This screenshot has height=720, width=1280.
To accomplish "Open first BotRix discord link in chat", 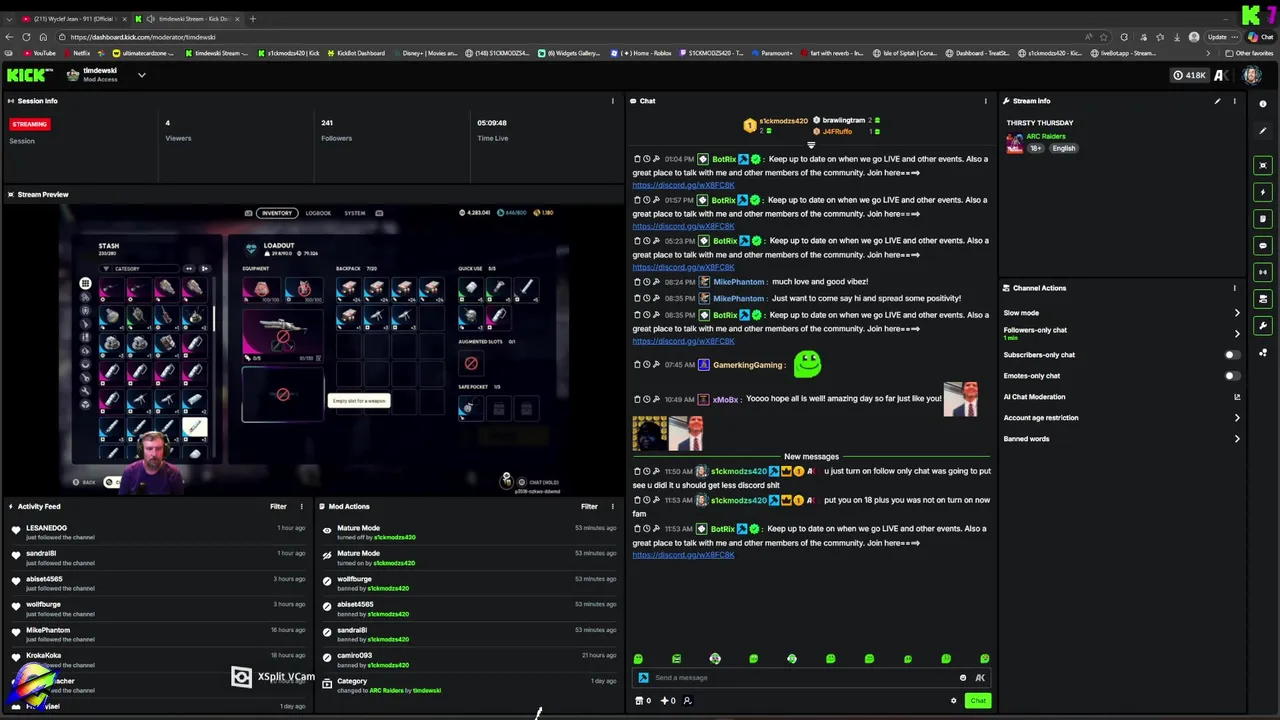I will (683, 185).
